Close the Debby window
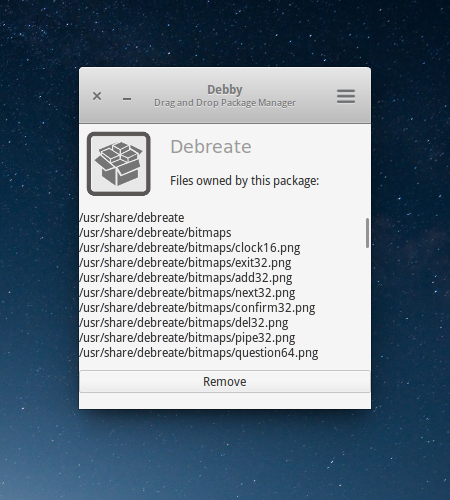 (97, 96)
